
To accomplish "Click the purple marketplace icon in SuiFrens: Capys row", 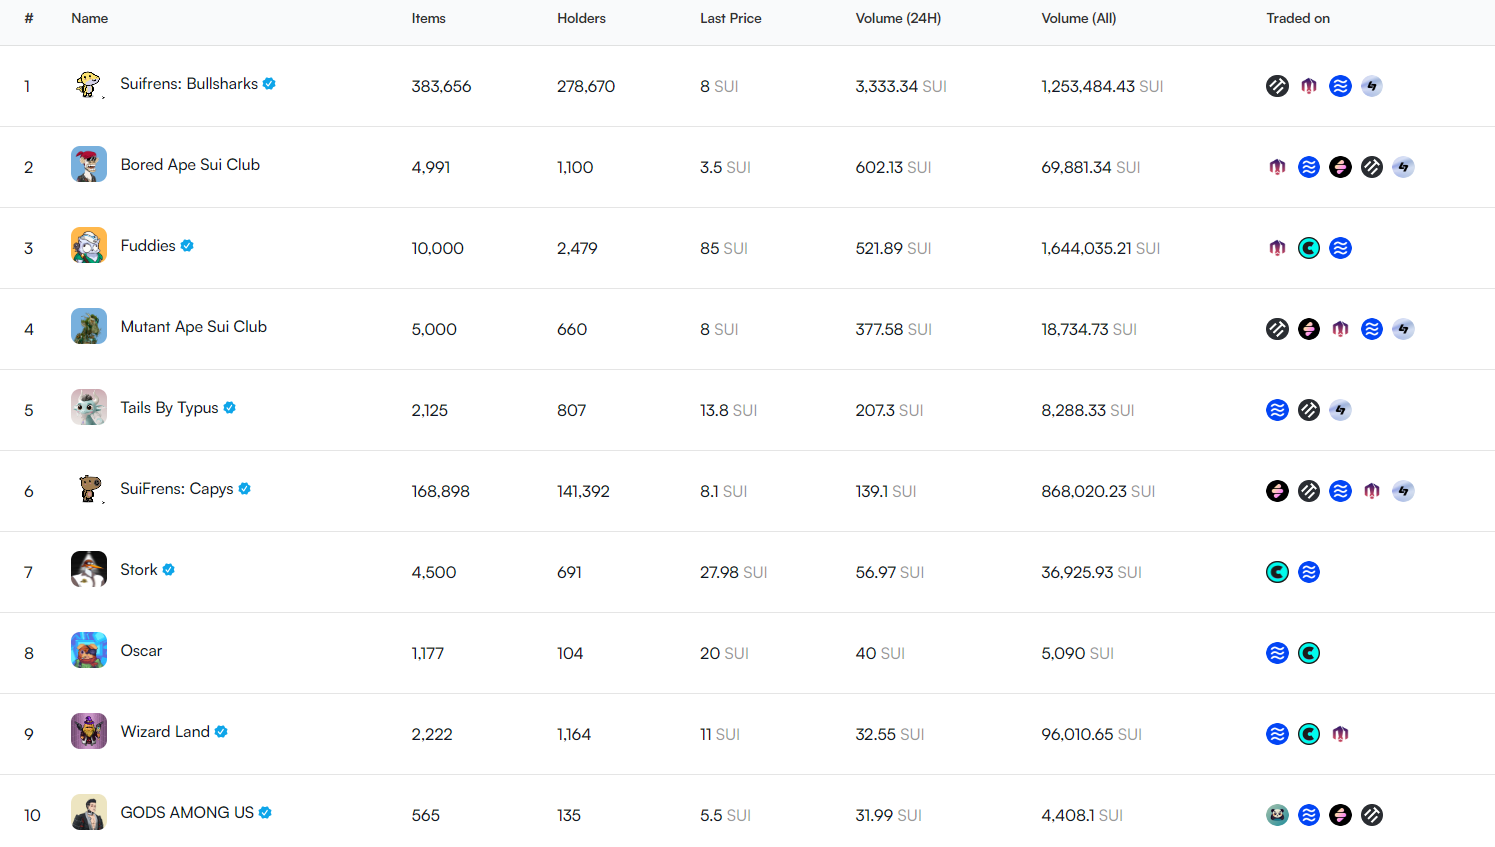I will tap(1372, 491).
